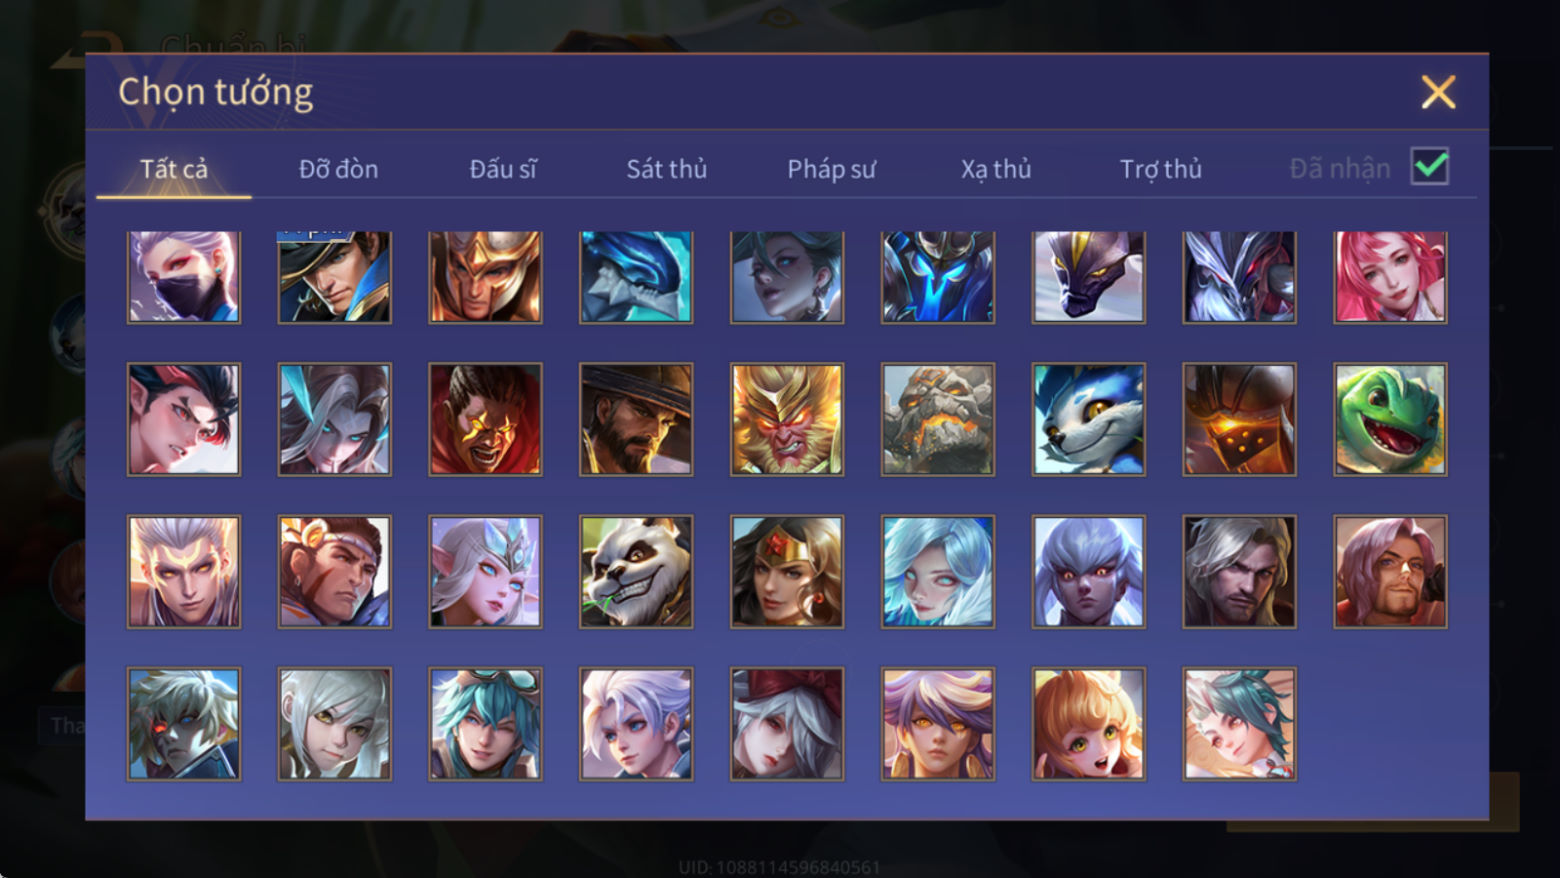Filter heroes by Sát thủ

point(667,169)
